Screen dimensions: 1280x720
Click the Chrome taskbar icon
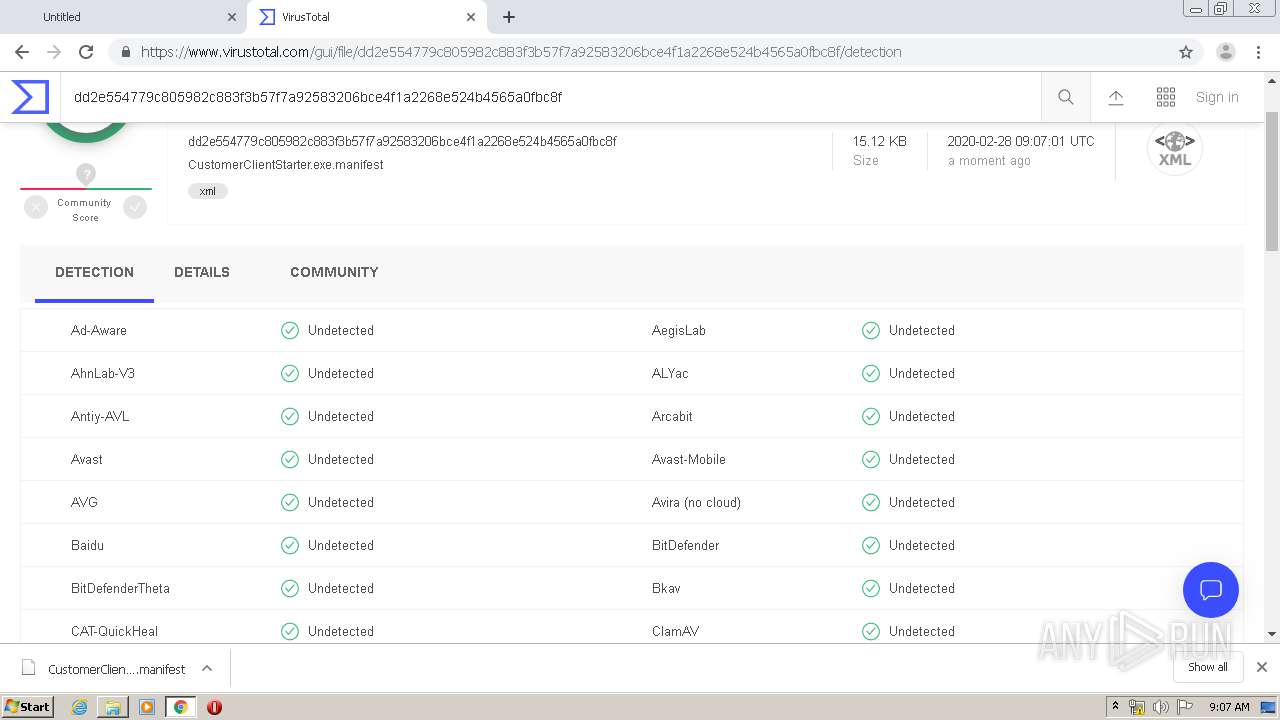(x=180, y=707)
